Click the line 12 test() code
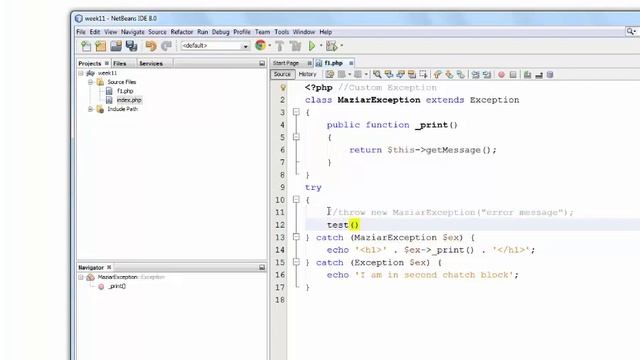Screen dimensions: 640x360 point(343,225)
